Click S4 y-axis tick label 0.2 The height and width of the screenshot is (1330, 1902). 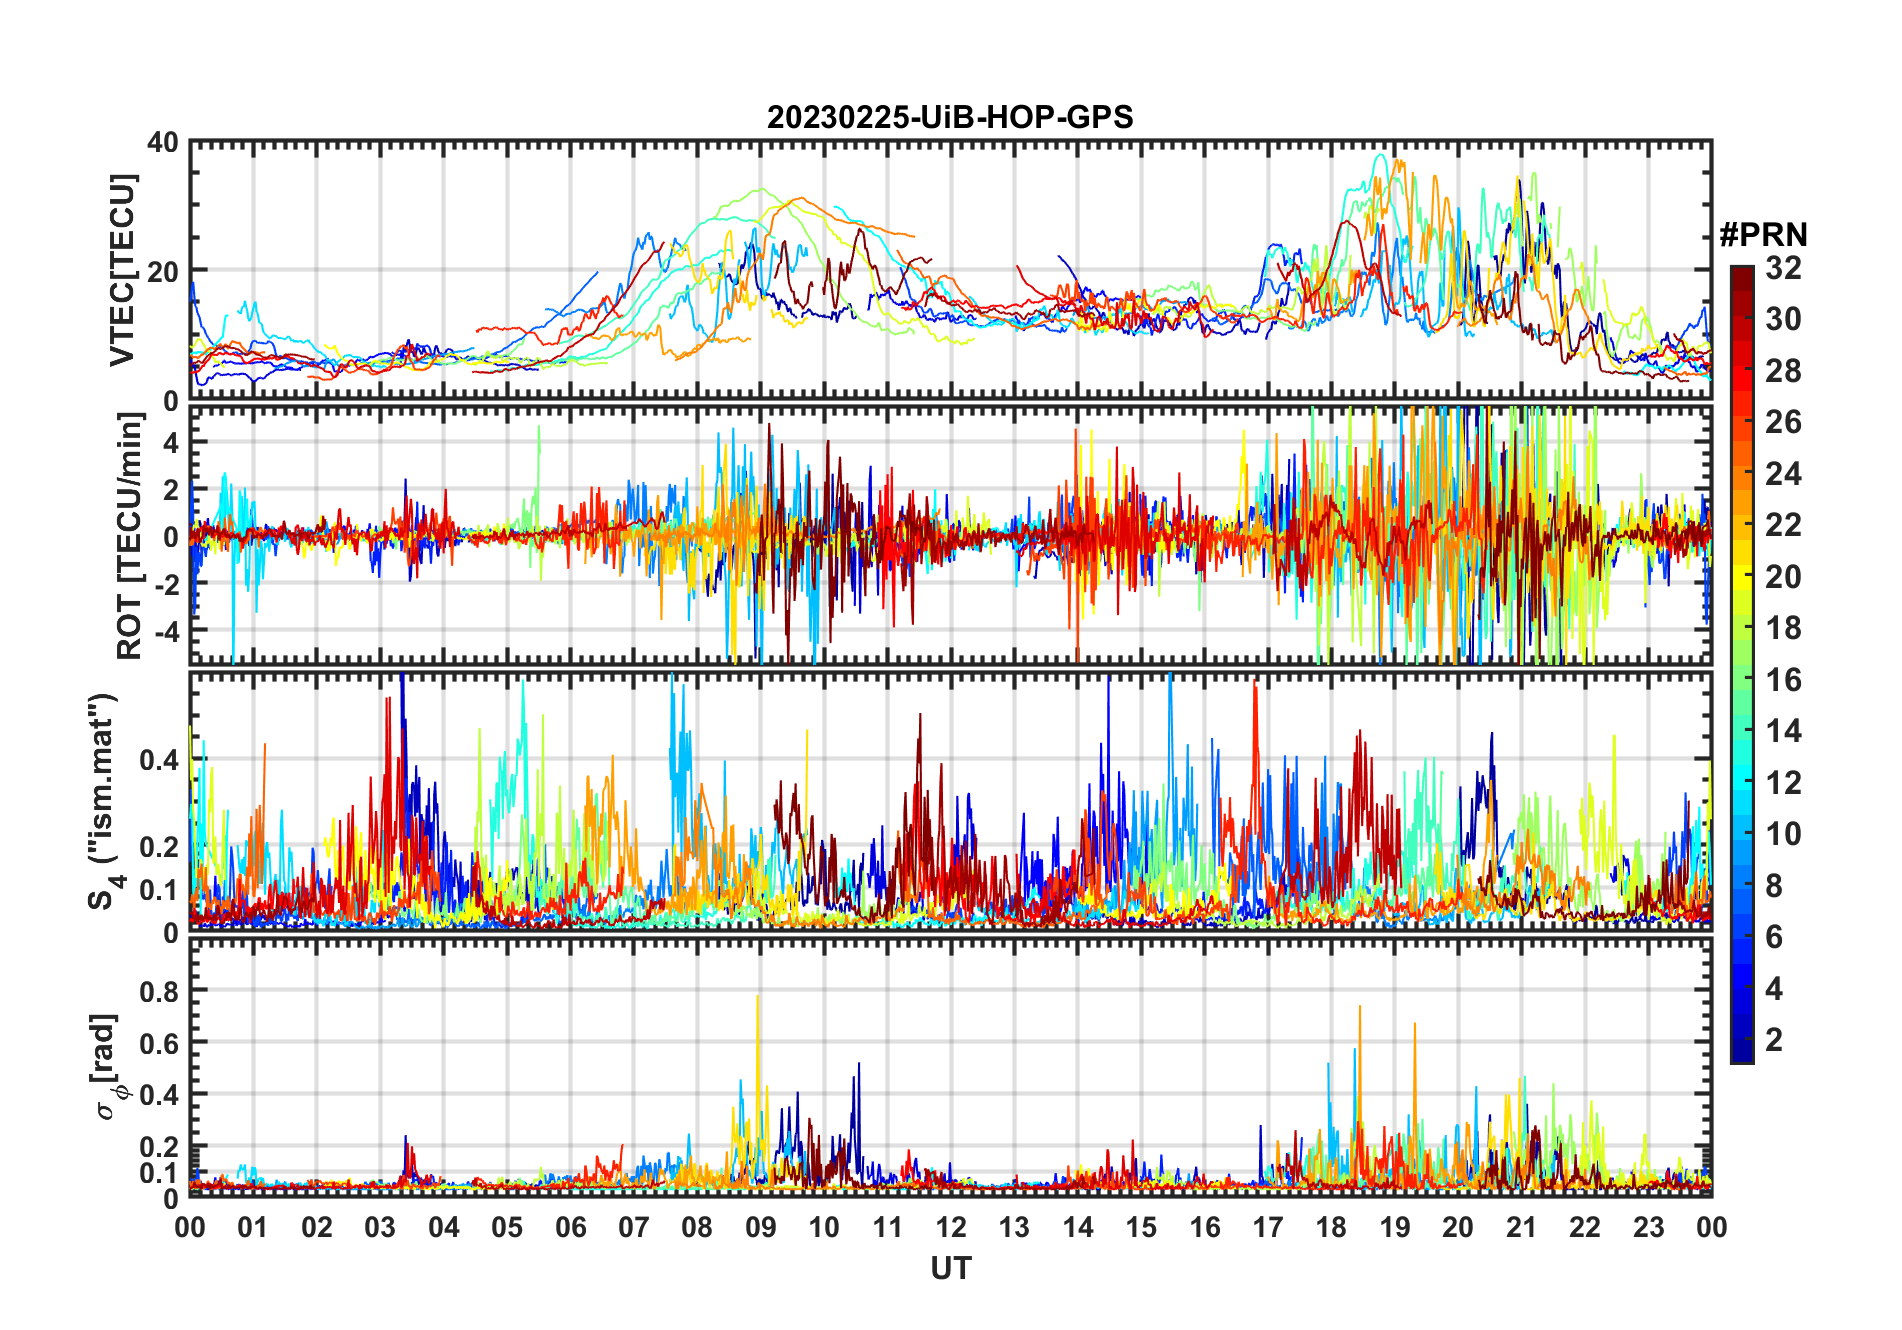tap(159, 847)
